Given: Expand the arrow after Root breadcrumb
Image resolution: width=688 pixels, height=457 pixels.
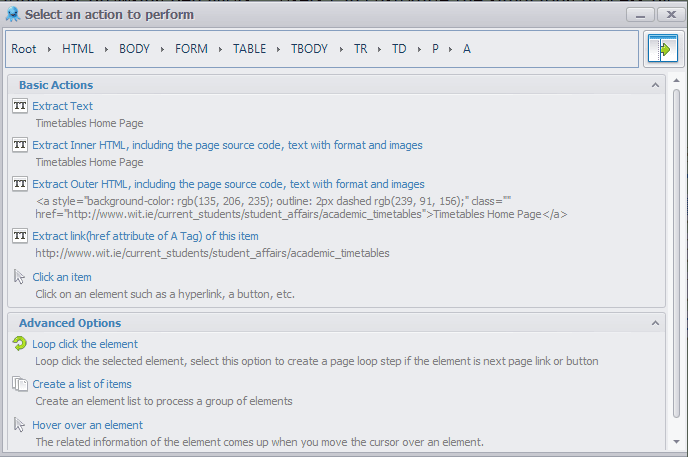Looking at the screenshot, I should (49, 49).
